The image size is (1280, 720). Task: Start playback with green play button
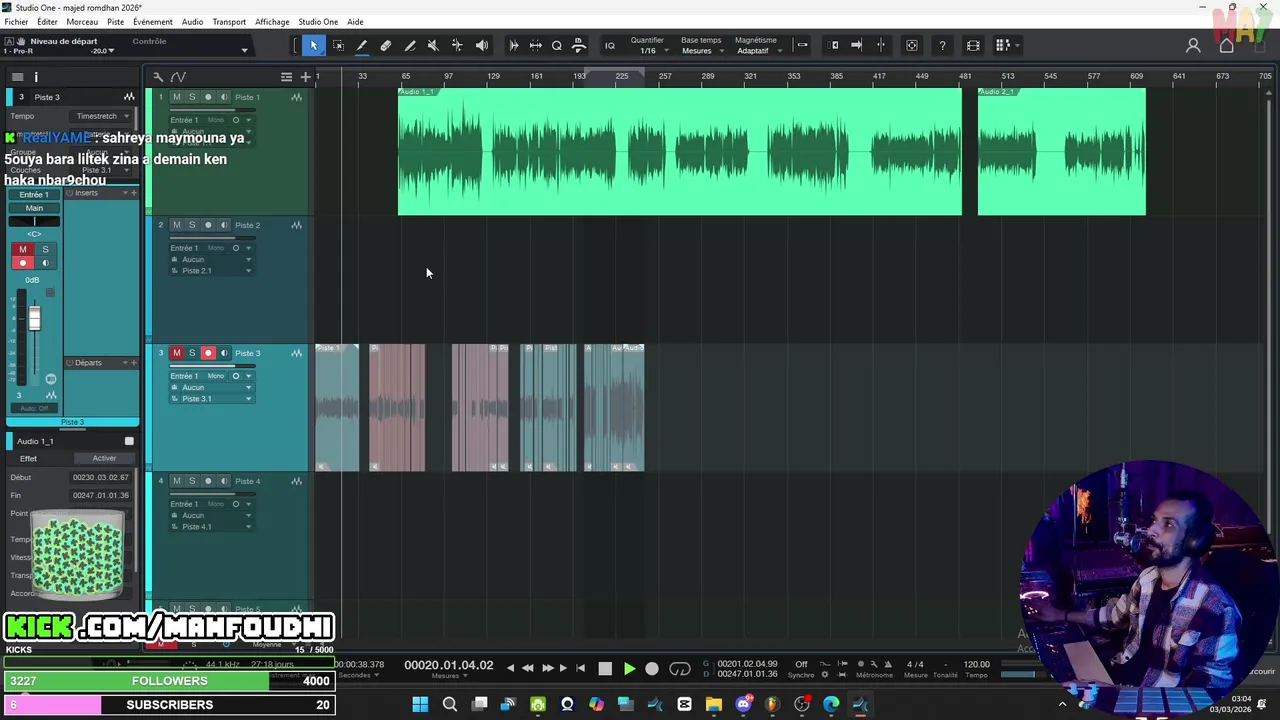click(629, 669)
